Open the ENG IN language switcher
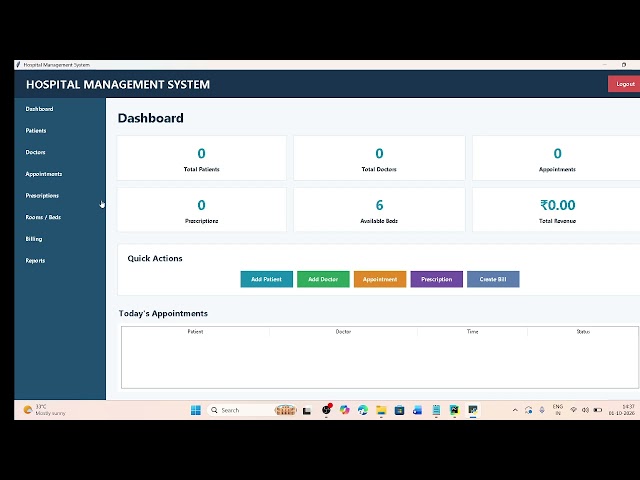Screen dimensions: 640x480 click(x=558, y=410)
